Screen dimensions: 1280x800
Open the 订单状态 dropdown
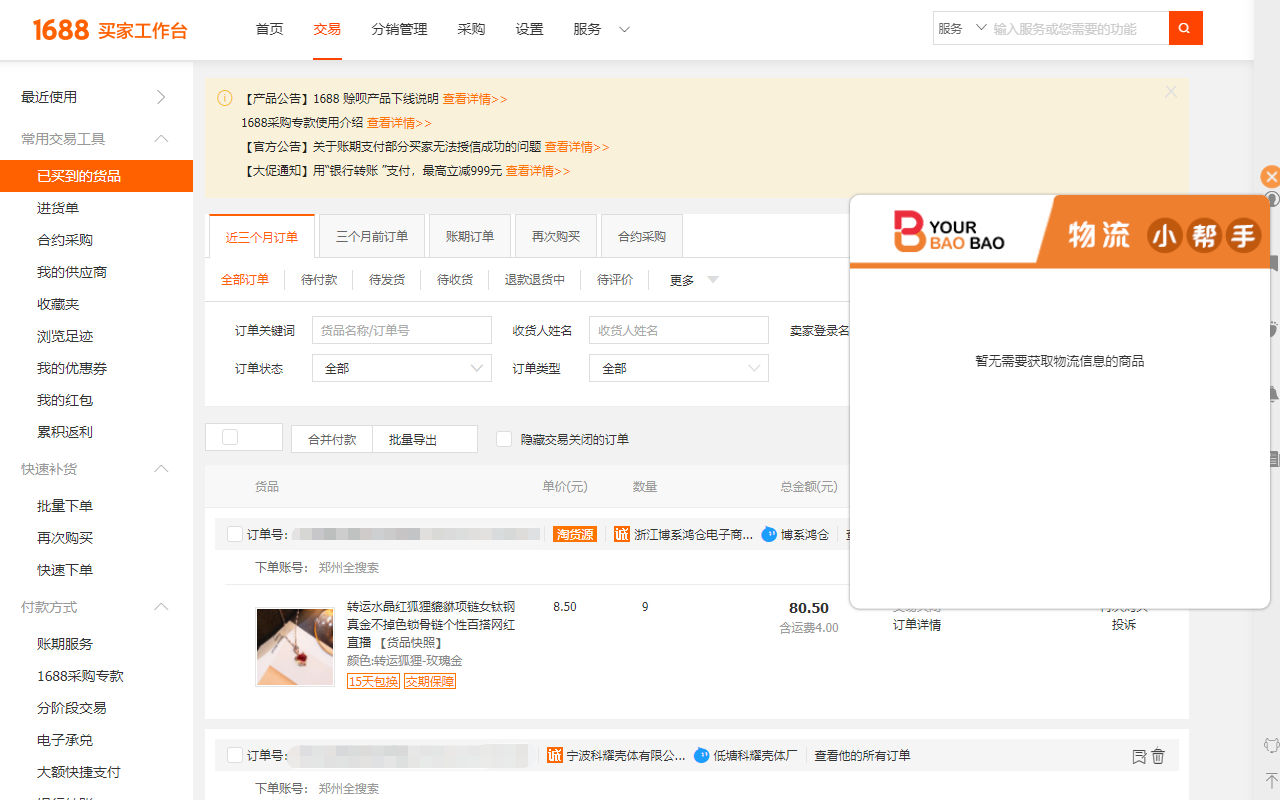click(x=402, y=368)
